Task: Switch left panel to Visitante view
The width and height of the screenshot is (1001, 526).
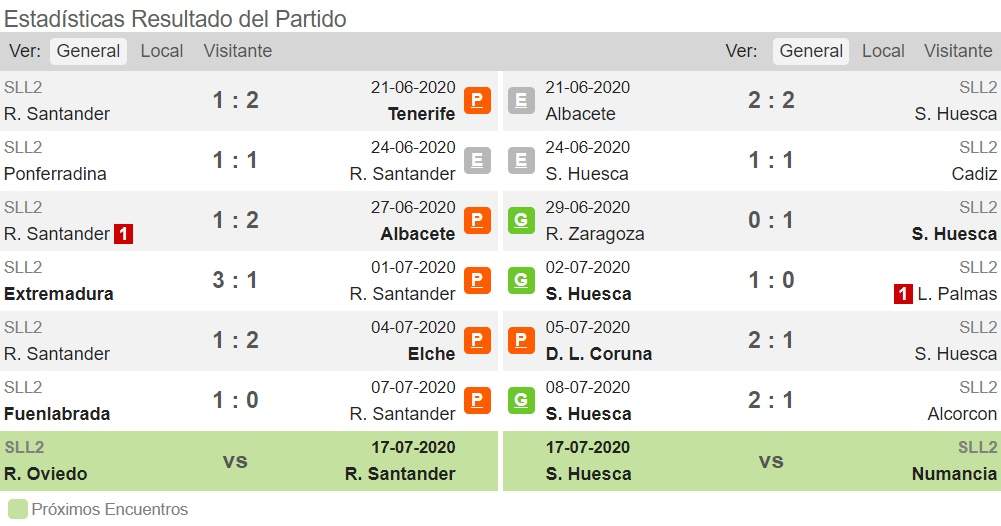Action: coord(237,51)
